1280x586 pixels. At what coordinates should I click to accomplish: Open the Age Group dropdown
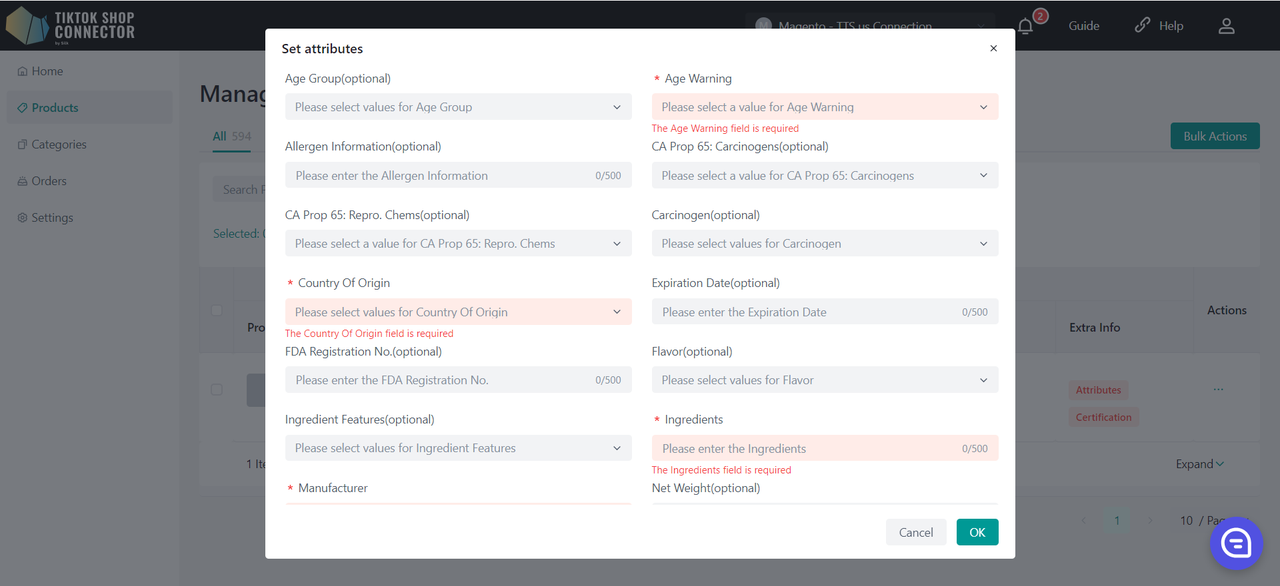[458, 107]
